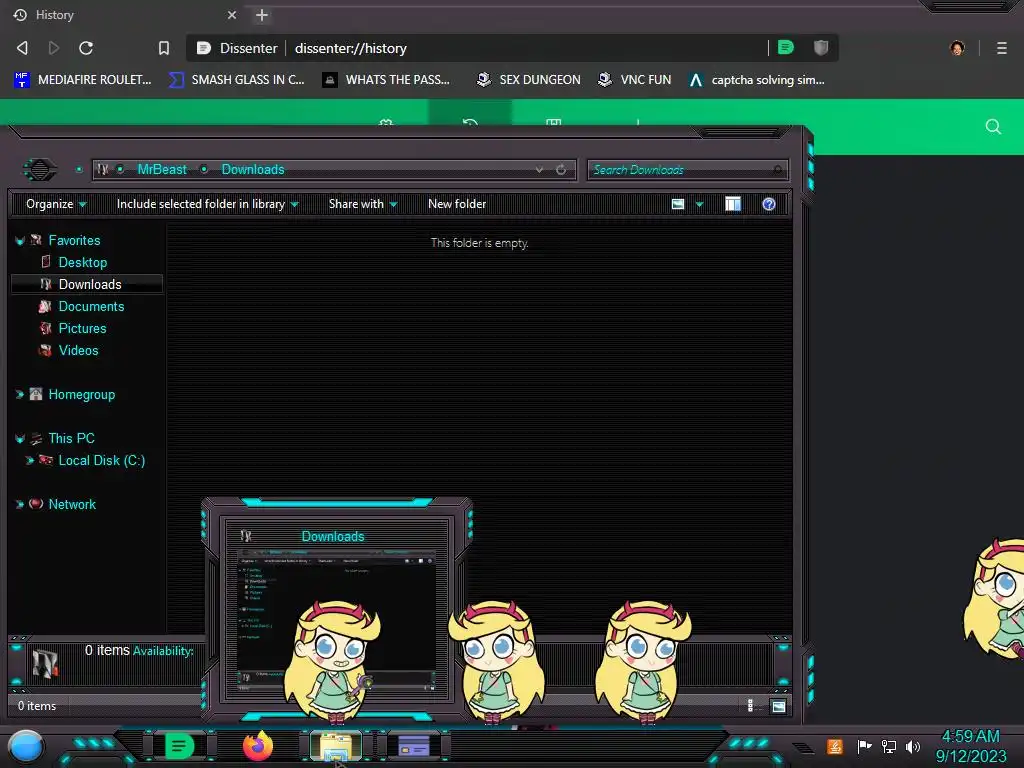Bookmark this page in Dissenter
This screenshot has width=1024, height=768.
(164, 48)
